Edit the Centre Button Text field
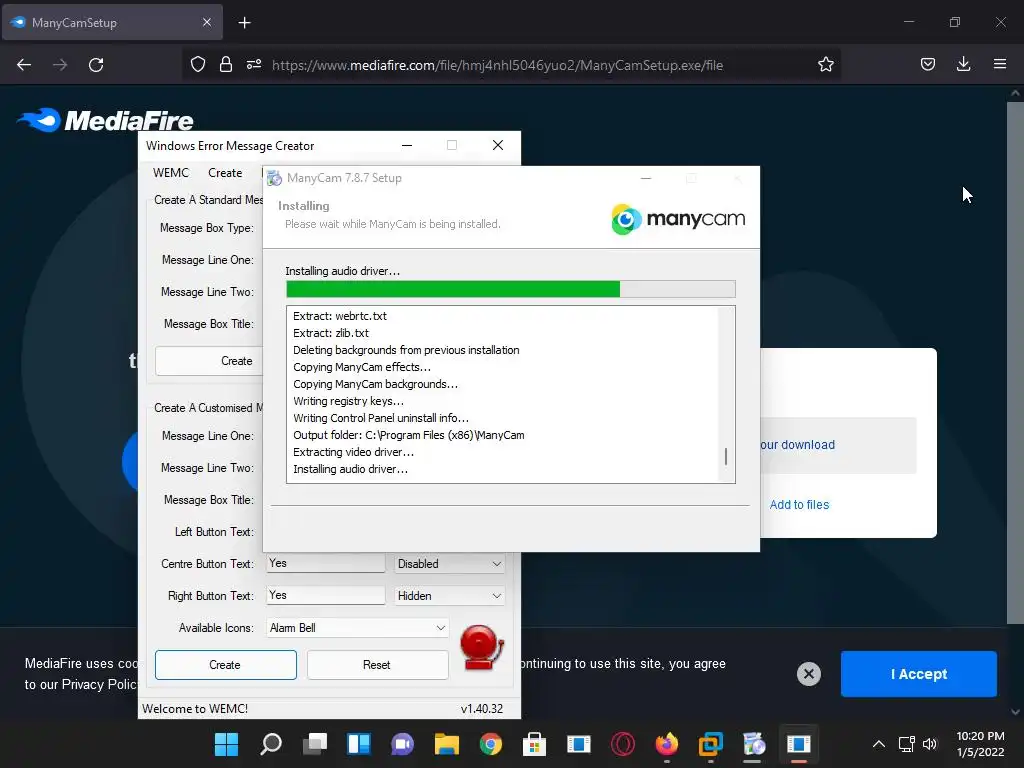 click(x=325, y=563)
